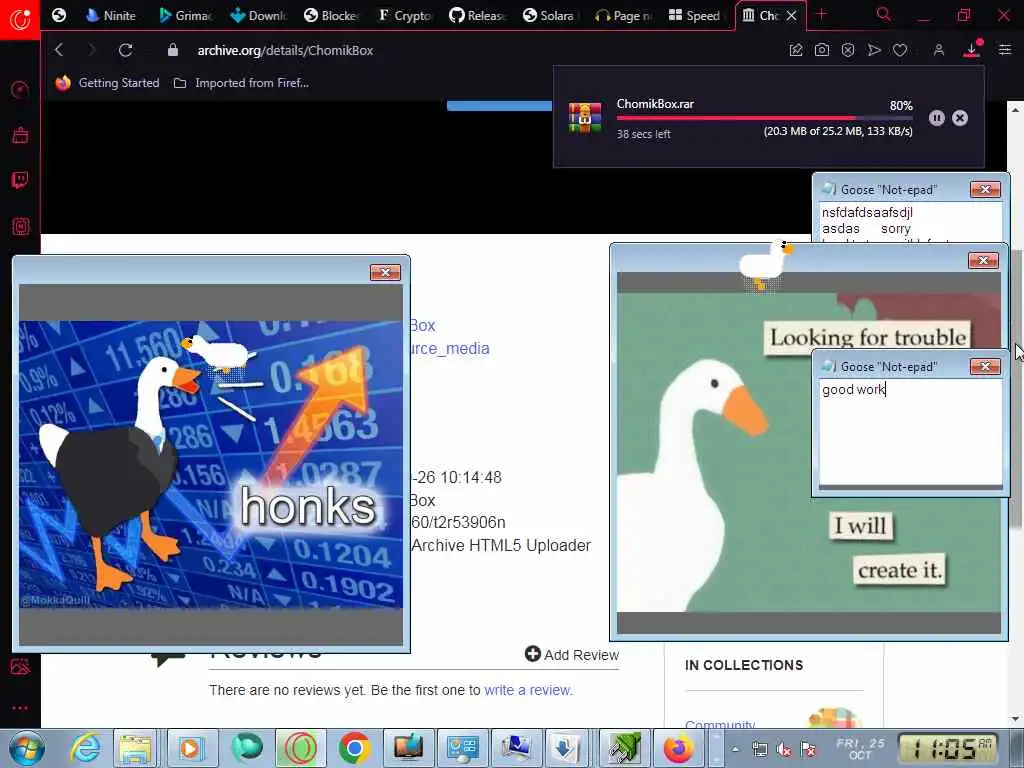Switch to the Crypto tab

pyautogui.click(x=405, y=15)
